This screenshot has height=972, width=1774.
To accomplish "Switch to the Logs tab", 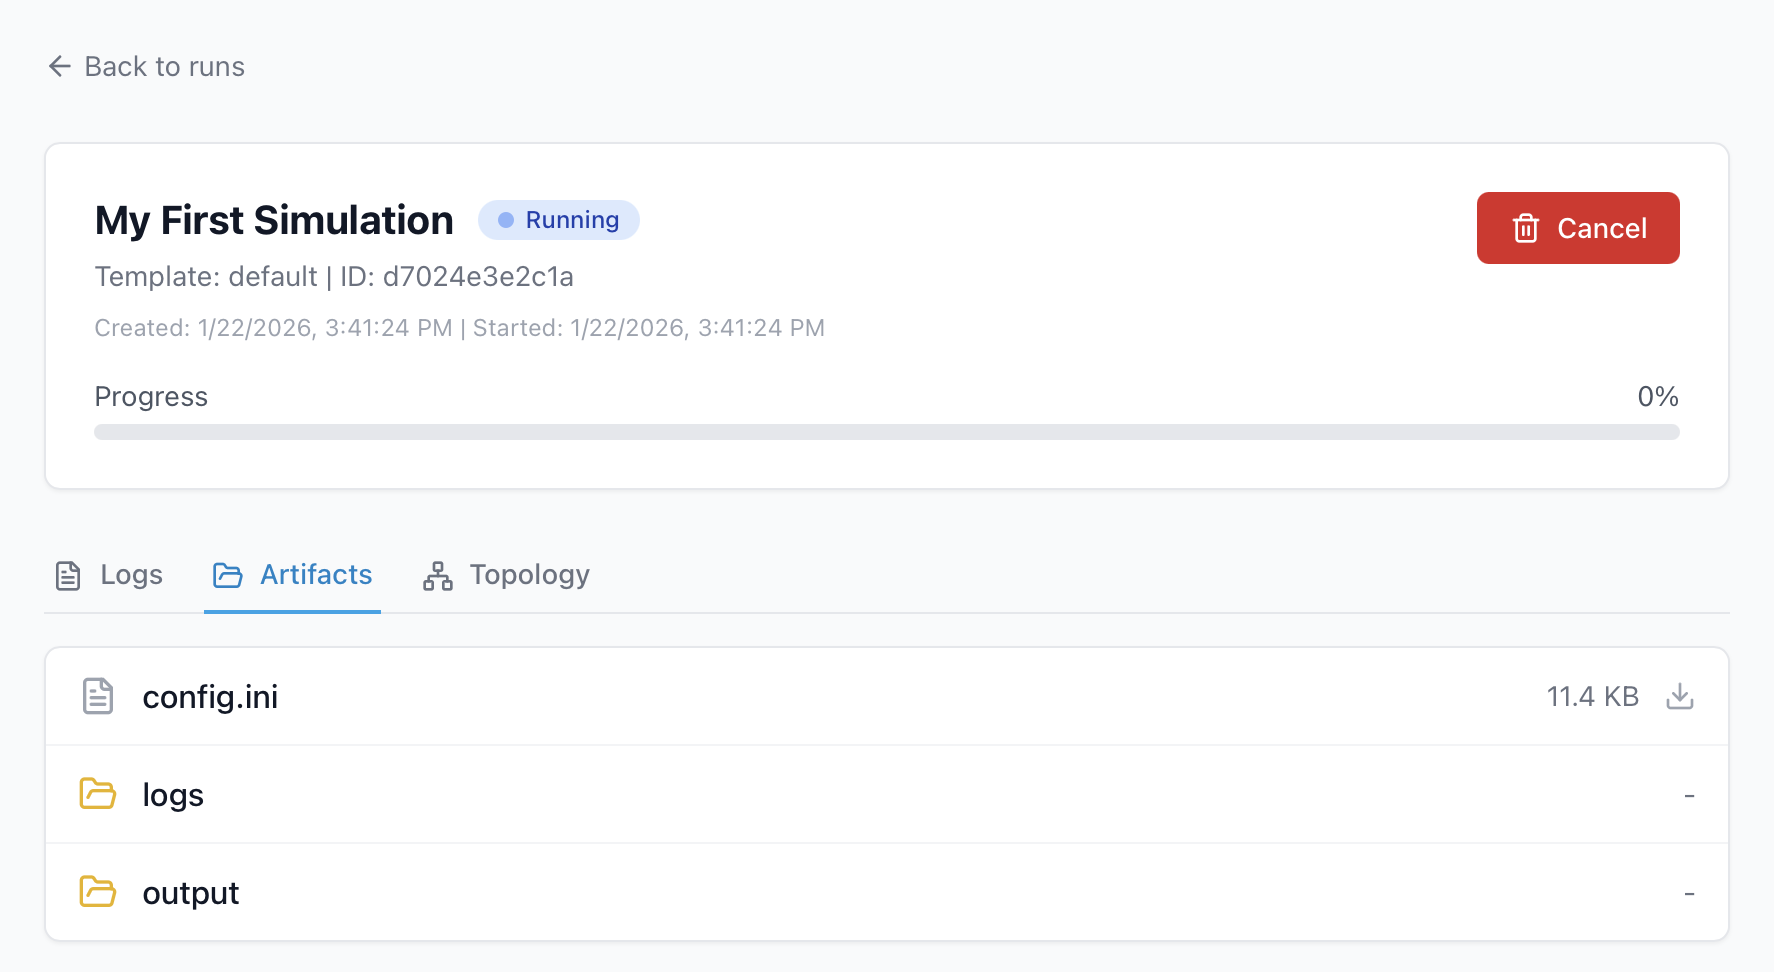I will (x=130, y=575).
